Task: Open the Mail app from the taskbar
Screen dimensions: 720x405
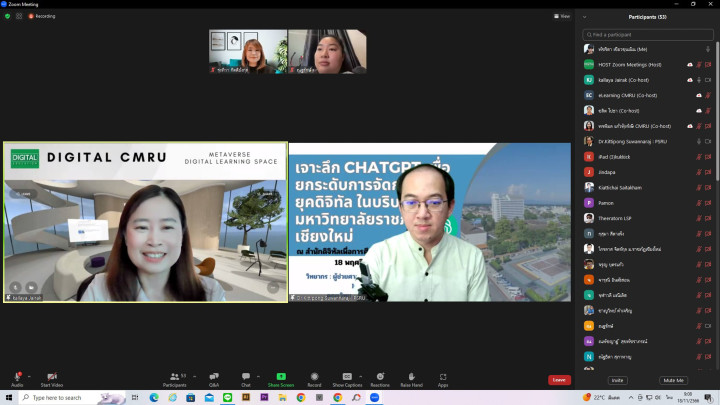Action: [x=209, y=398]
